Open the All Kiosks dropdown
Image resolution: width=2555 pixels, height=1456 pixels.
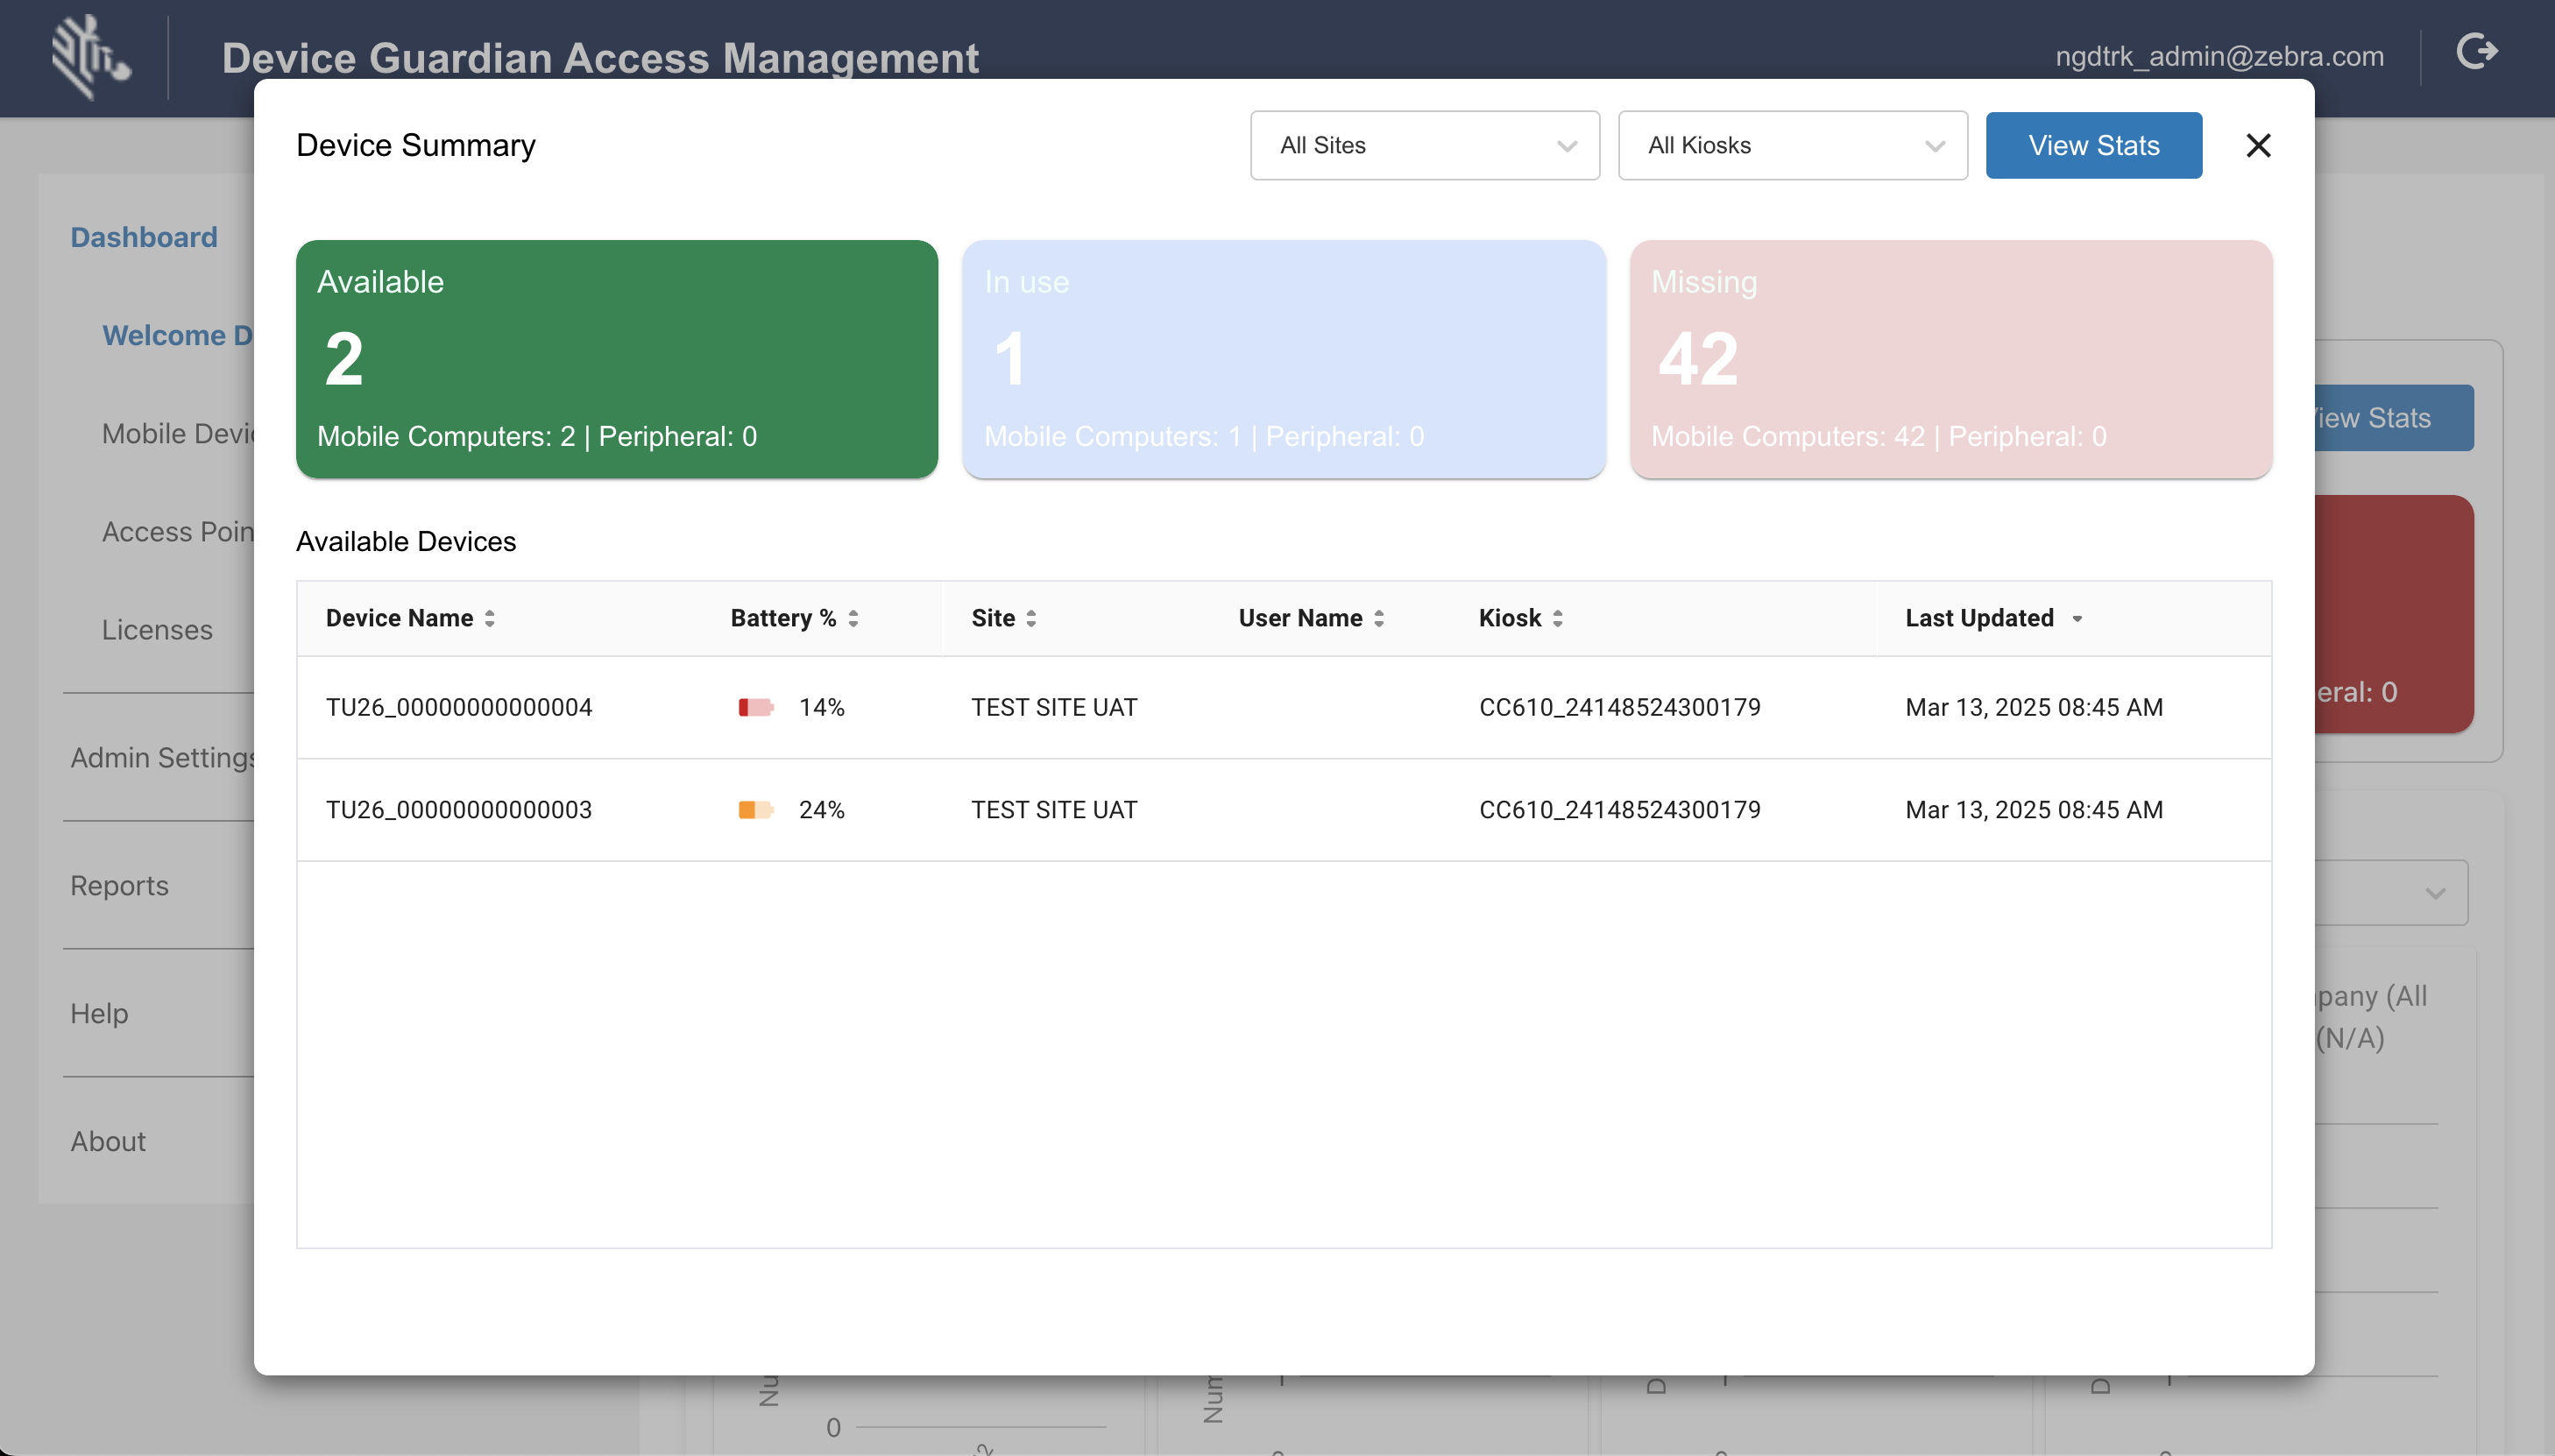1792,146
